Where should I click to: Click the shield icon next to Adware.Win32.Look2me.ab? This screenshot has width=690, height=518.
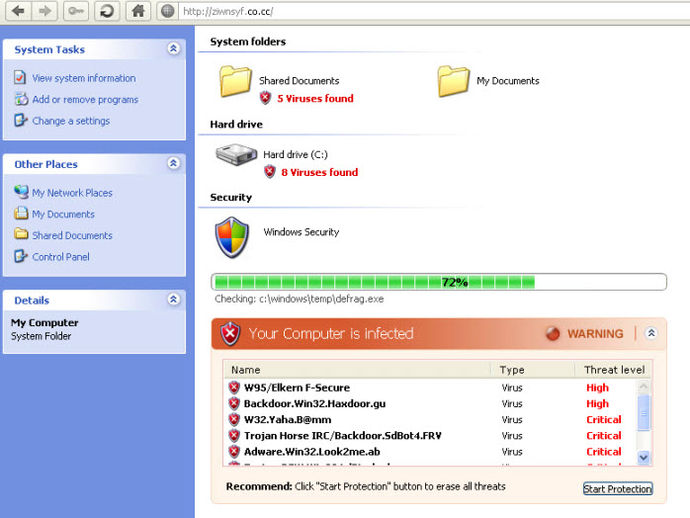pyautogui.click(x=234, y=451)
